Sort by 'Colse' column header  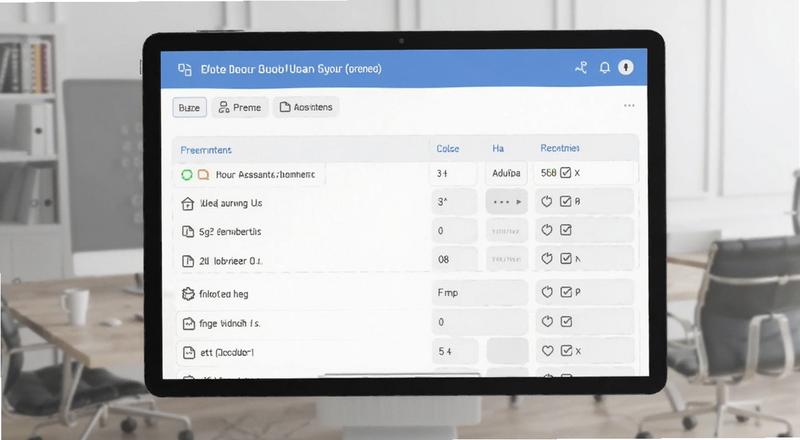coord(447,149)
